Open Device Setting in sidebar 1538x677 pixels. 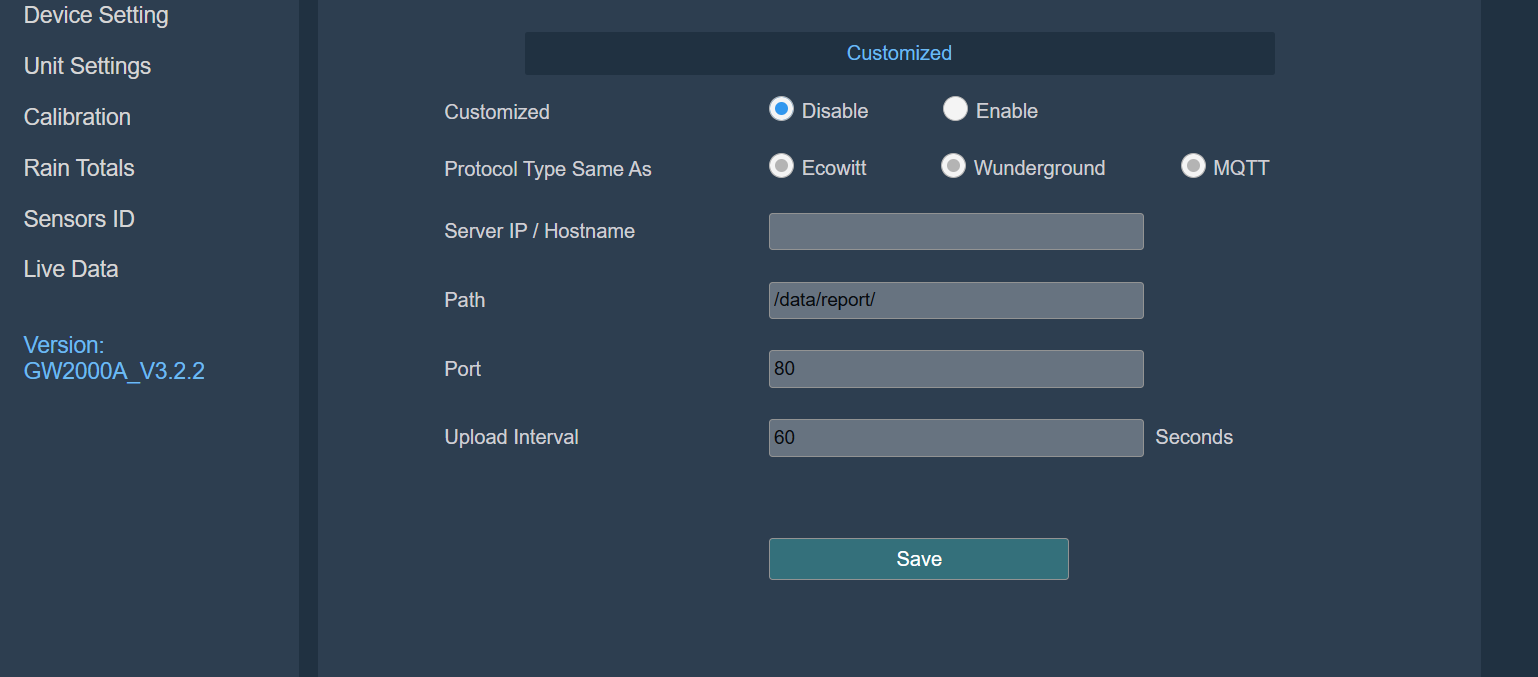point(96,15)
